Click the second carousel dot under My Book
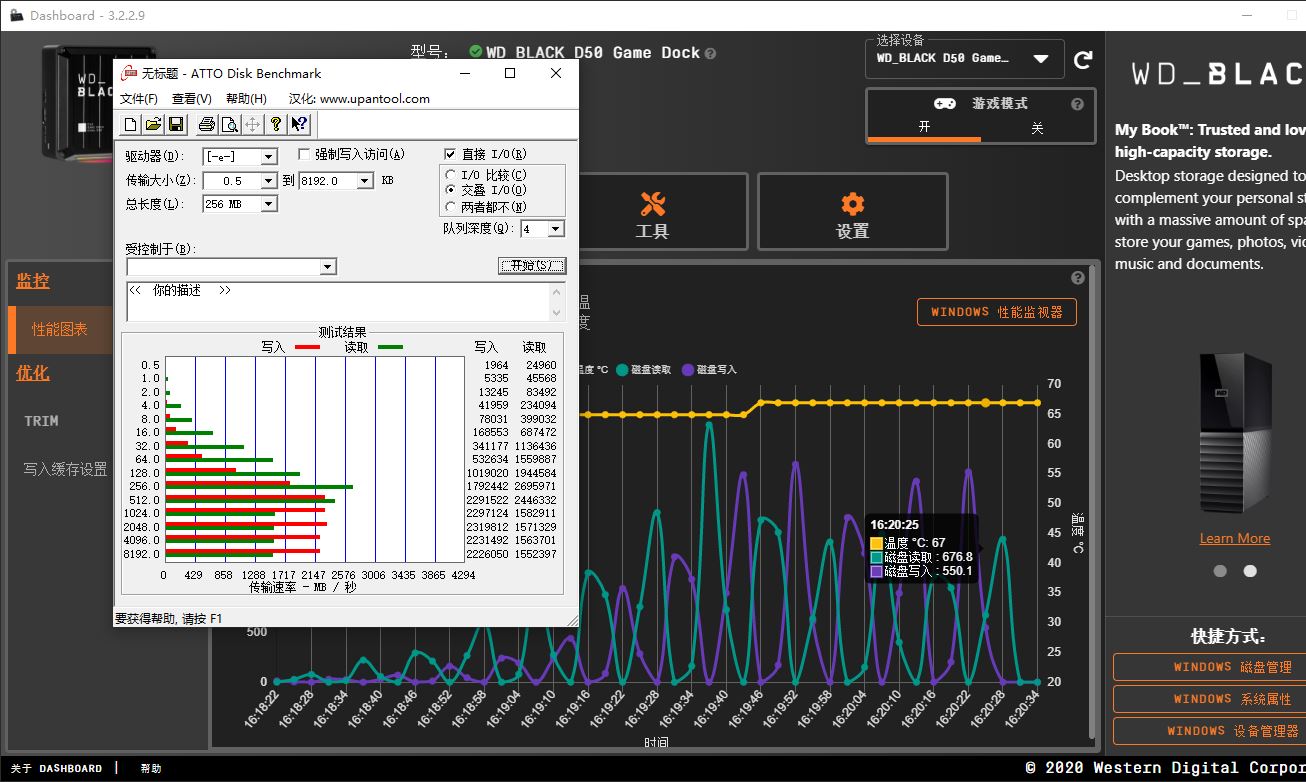The image size is (1306, 782). (1250, 571)
